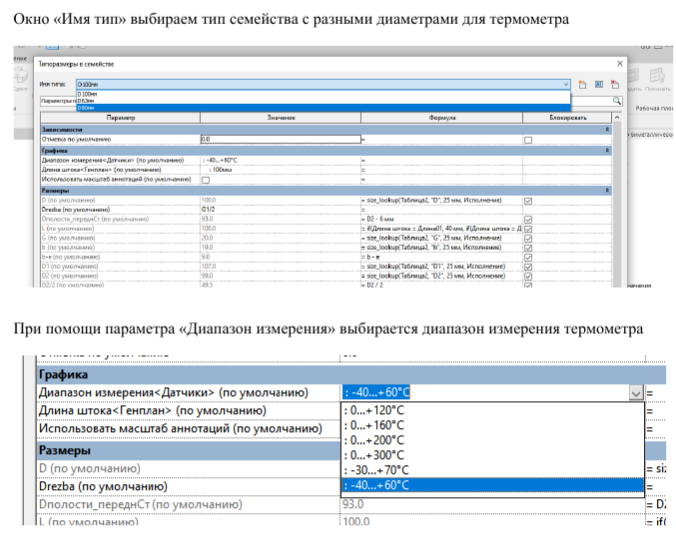Viewport: 676px width, 534px height.
Task: Select the «0...+300°C» range option
Action: tap(493, 456)
